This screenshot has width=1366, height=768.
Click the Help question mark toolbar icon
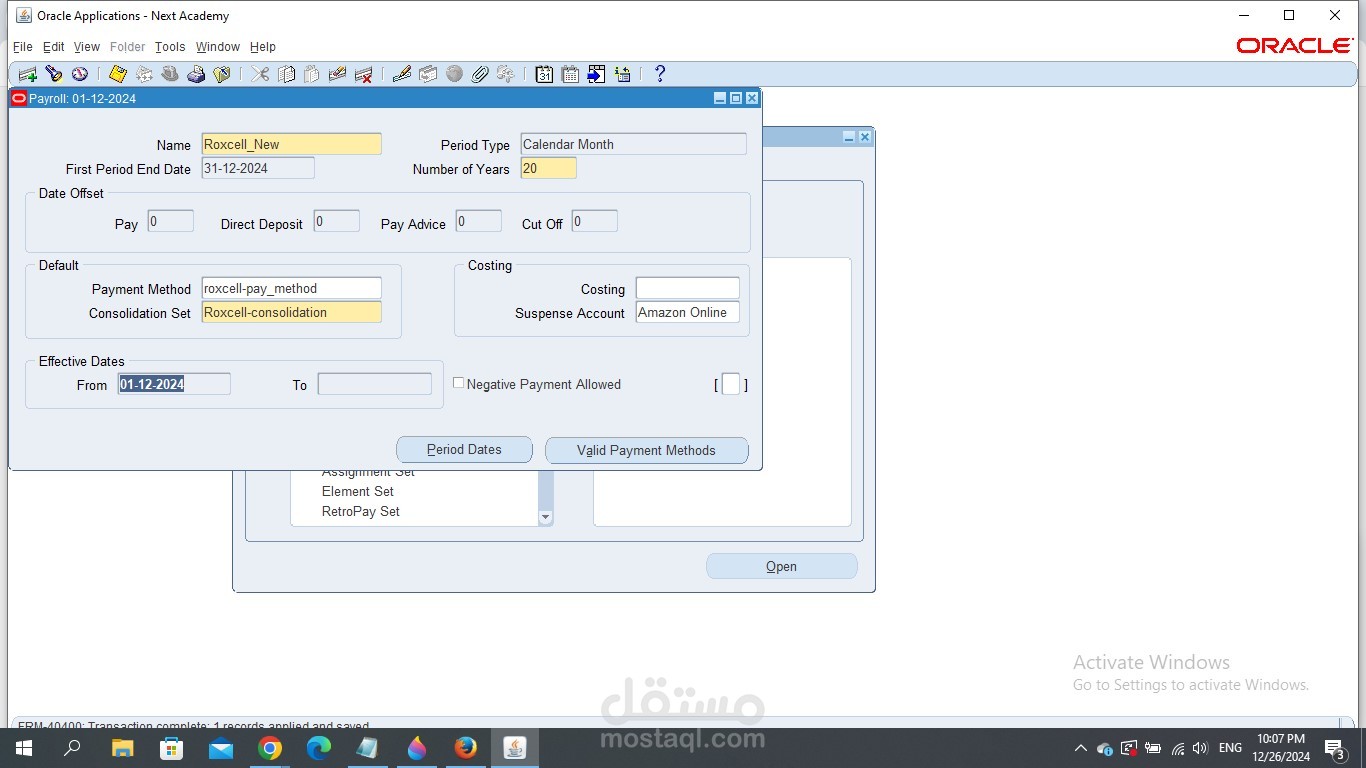[660, 74]
